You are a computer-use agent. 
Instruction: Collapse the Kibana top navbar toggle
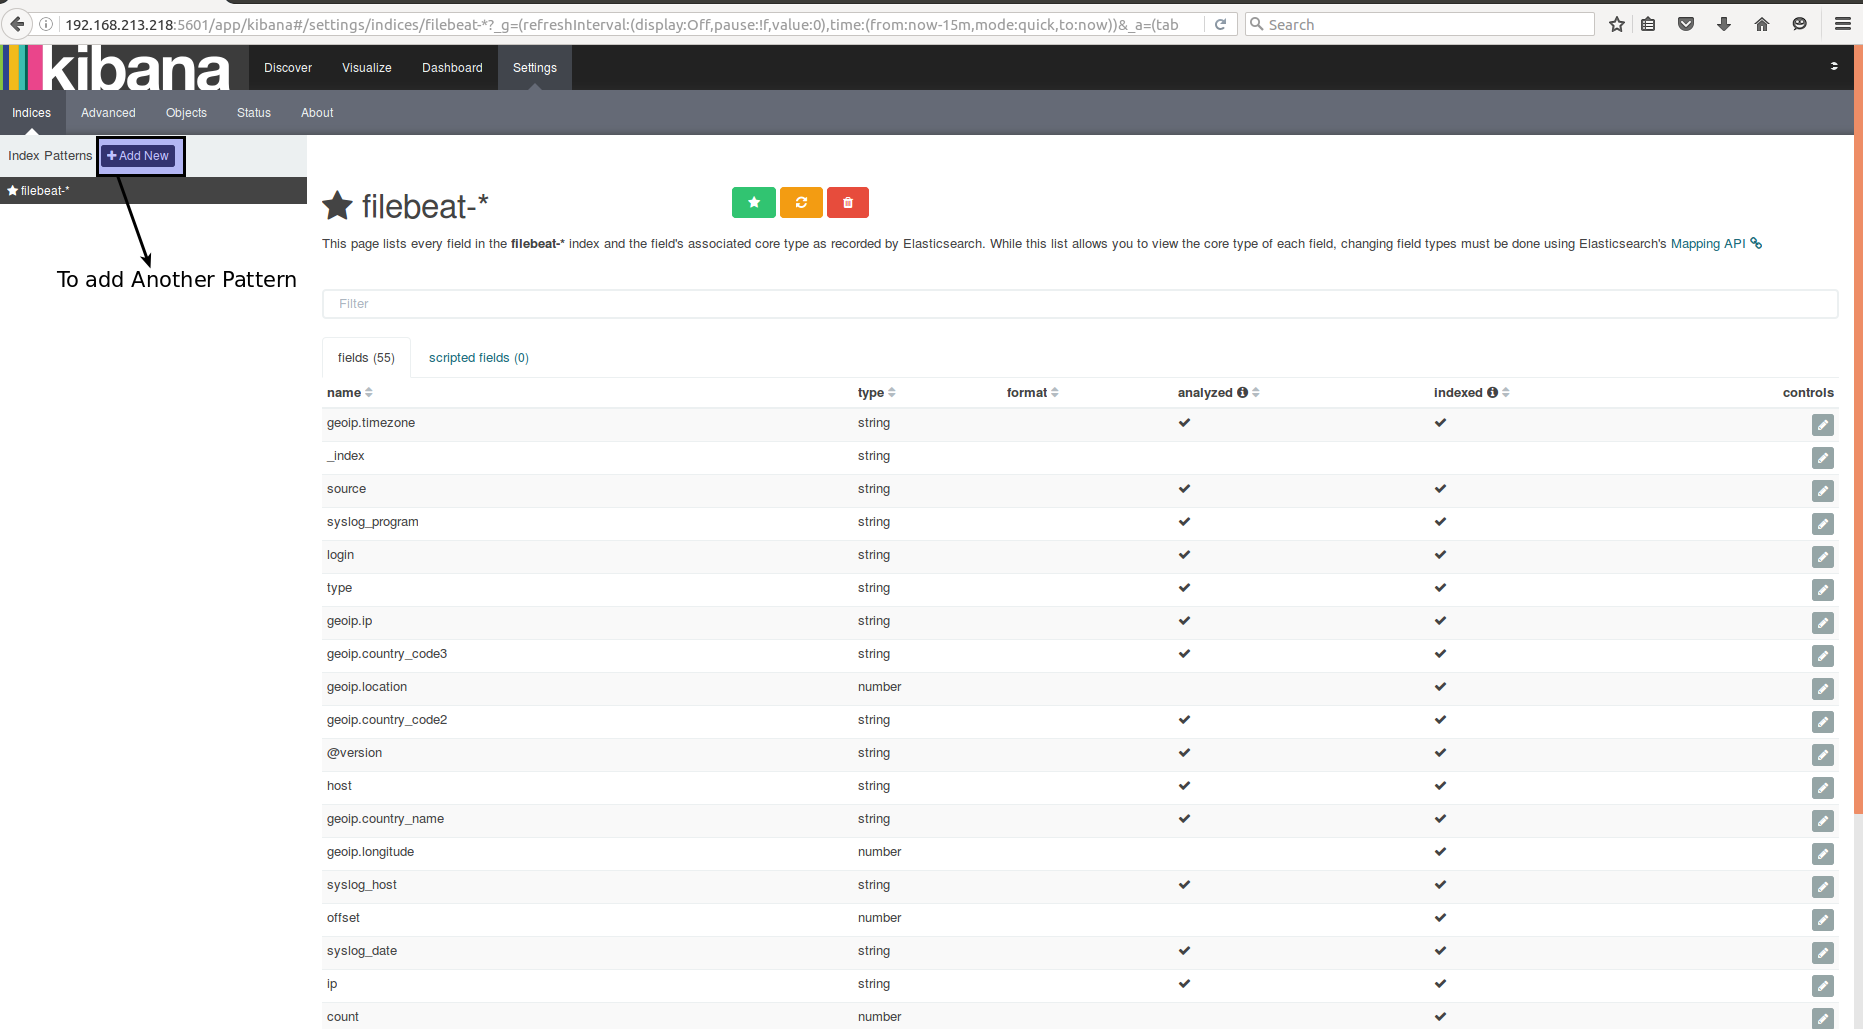pos(1833,66)
